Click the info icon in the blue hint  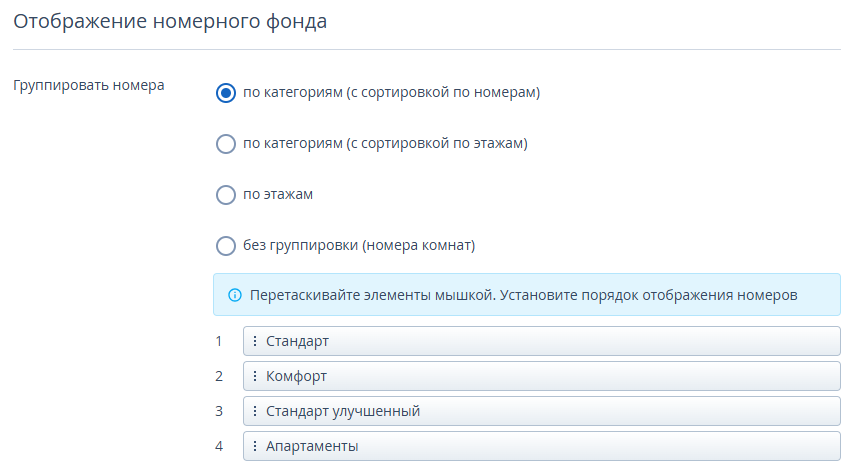point(234,295)
